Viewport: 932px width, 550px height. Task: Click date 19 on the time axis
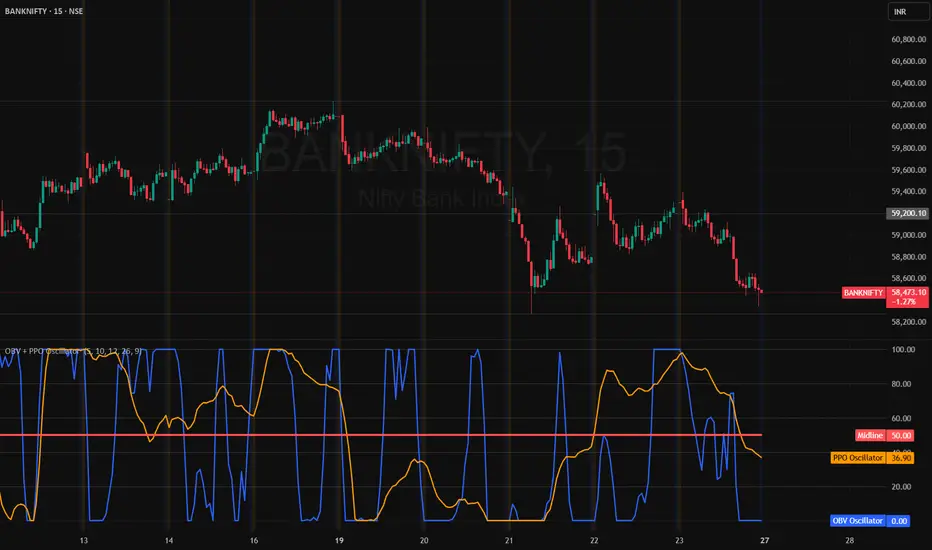339,540
